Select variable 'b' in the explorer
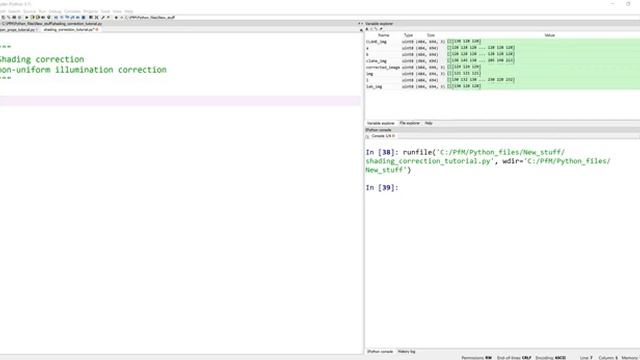This screenshot has height=360, width=640. pos(502,54)
